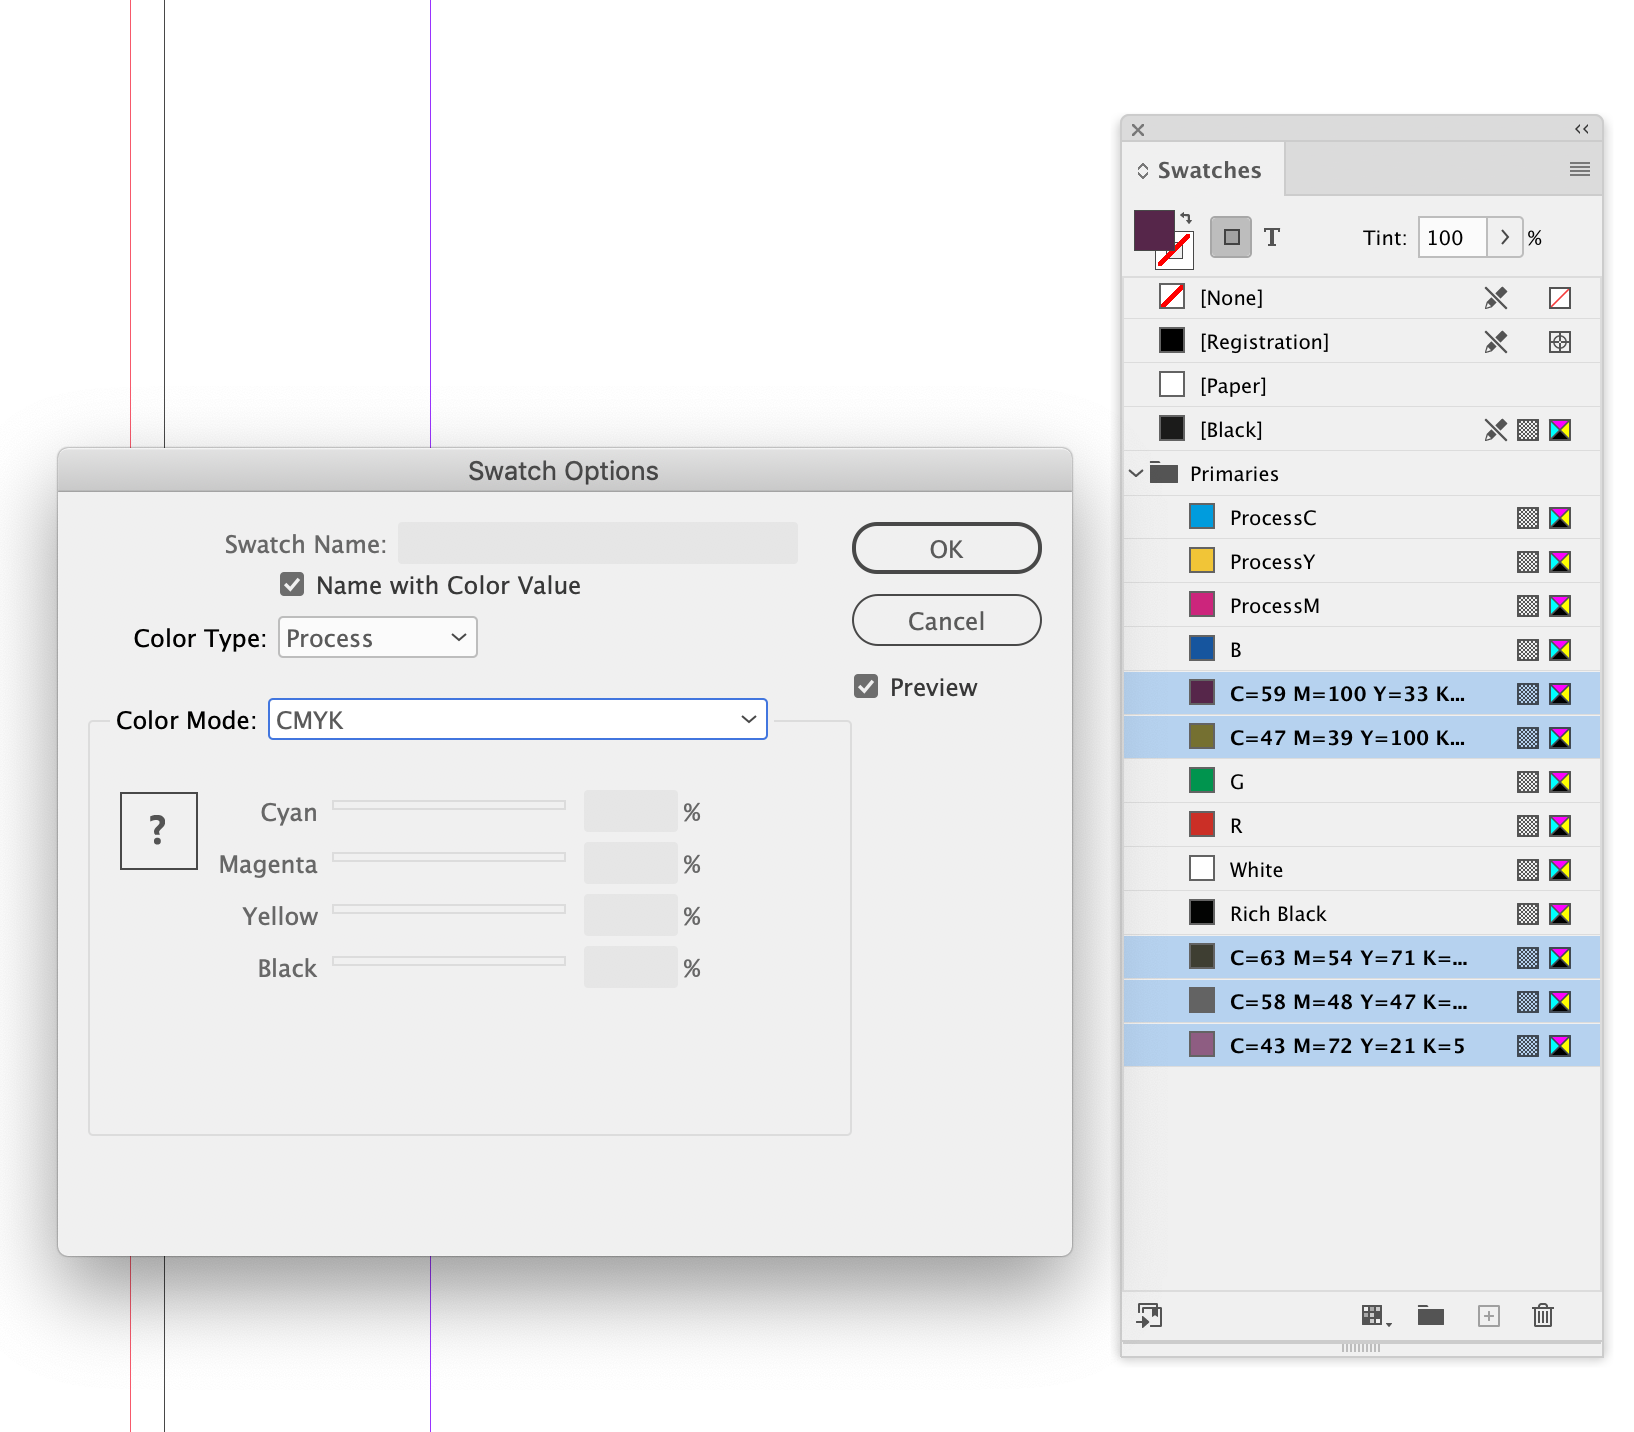The height and width of the screenshot is (1432, 1634).
Task: Collapse the Primaries color group
Action: 1136,473
